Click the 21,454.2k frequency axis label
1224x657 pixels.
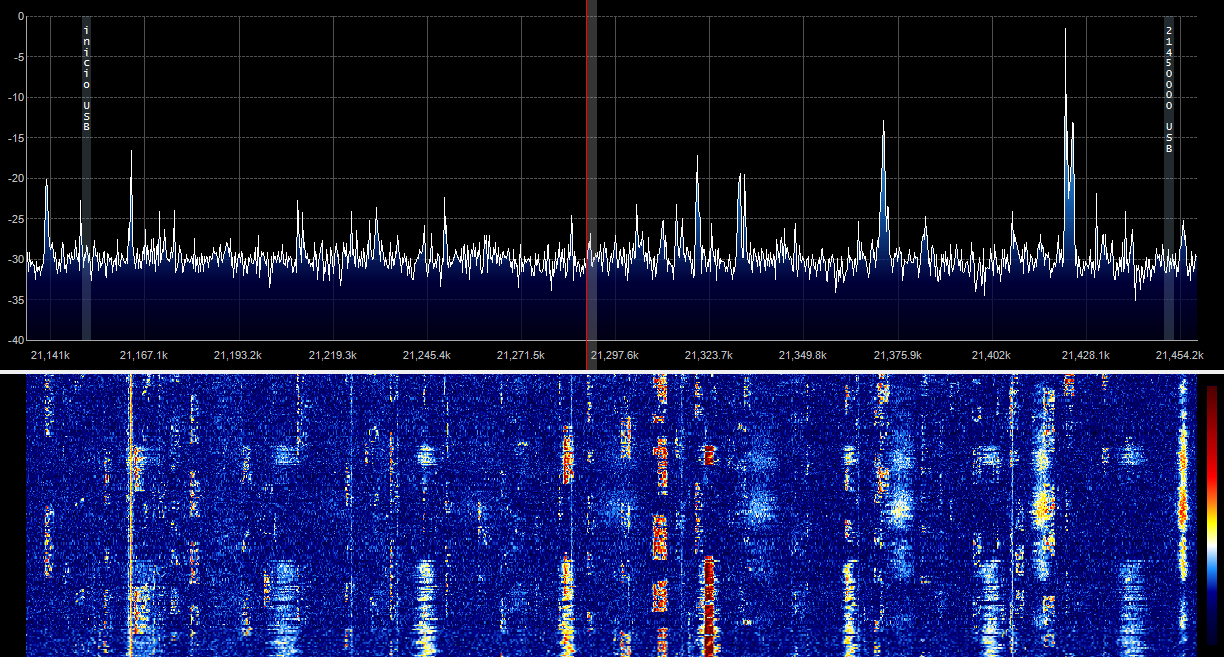(x=1180, y=355)
